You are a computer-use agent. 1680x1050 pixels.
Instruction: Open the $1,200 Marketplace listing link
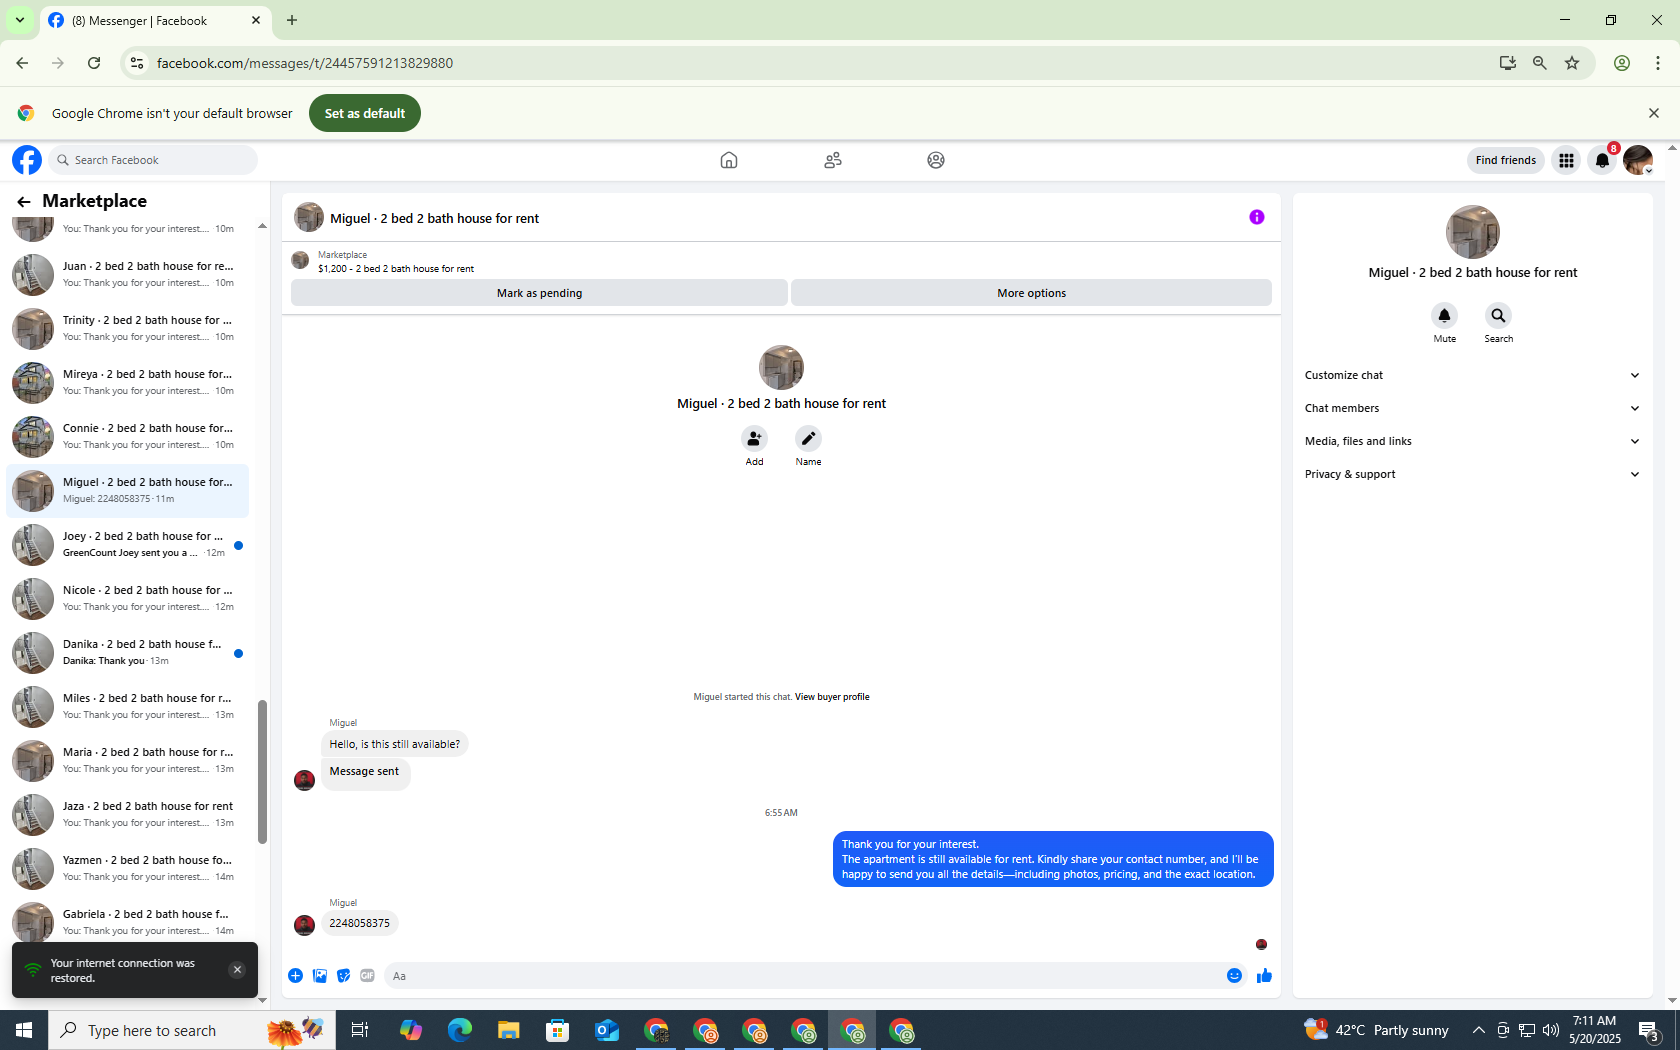tap(396, 268)
